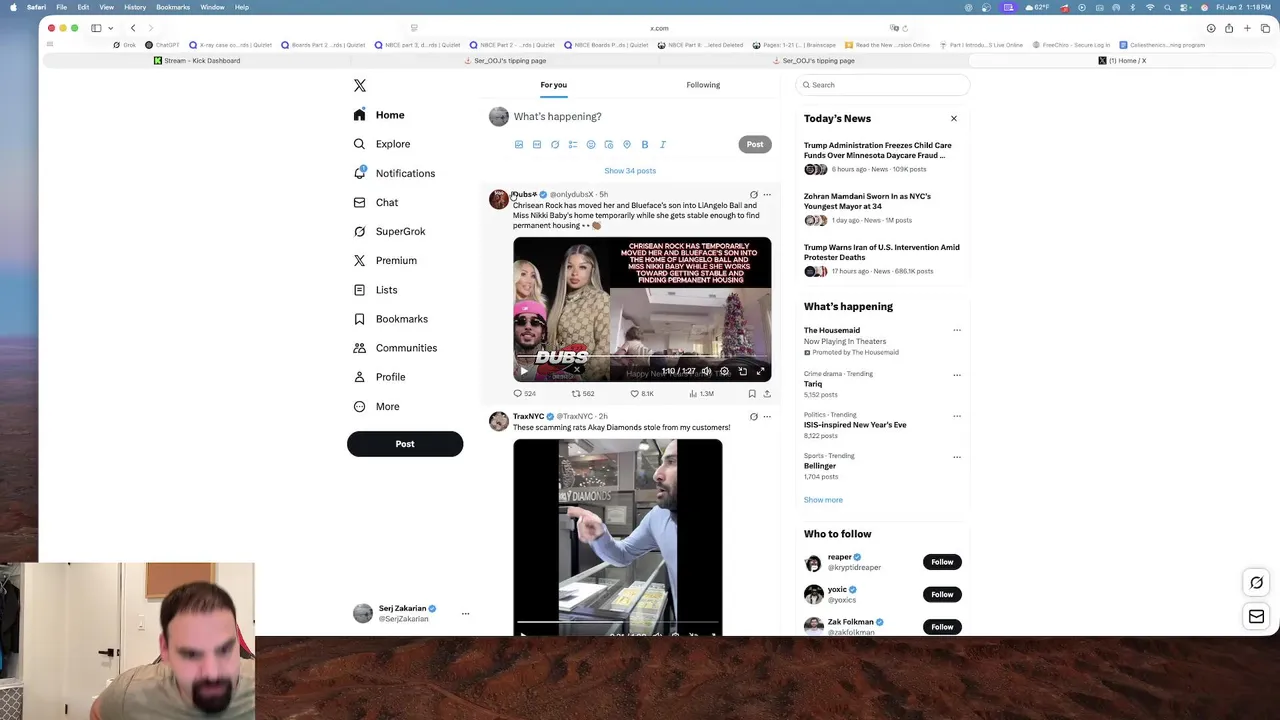Follow reaper

942,562
